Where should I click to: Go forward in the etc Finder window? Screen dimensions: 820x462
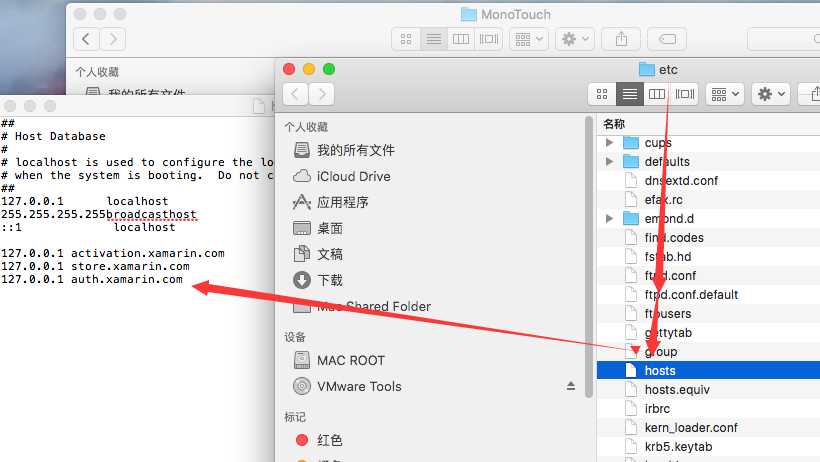(x=322, y=94)
